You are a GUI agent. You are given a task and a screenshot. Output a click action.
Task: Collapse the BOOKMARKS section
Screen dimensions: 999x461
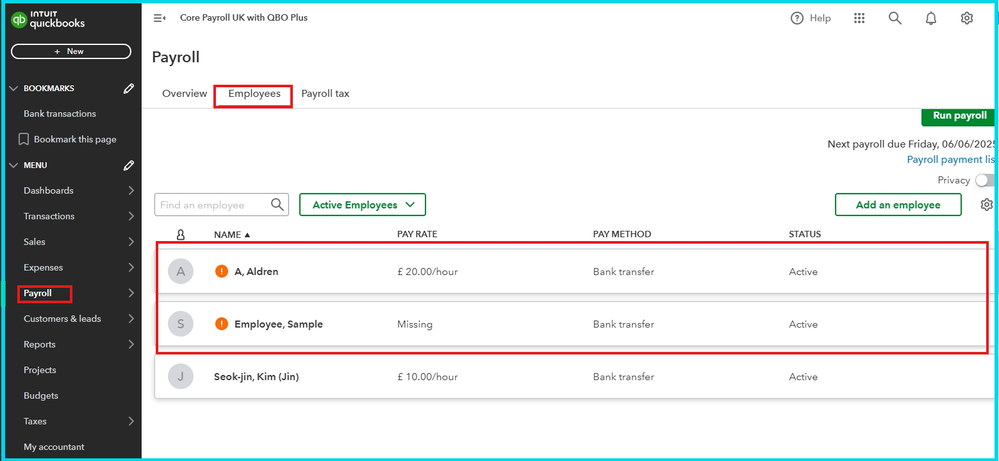tap(14, 89)
